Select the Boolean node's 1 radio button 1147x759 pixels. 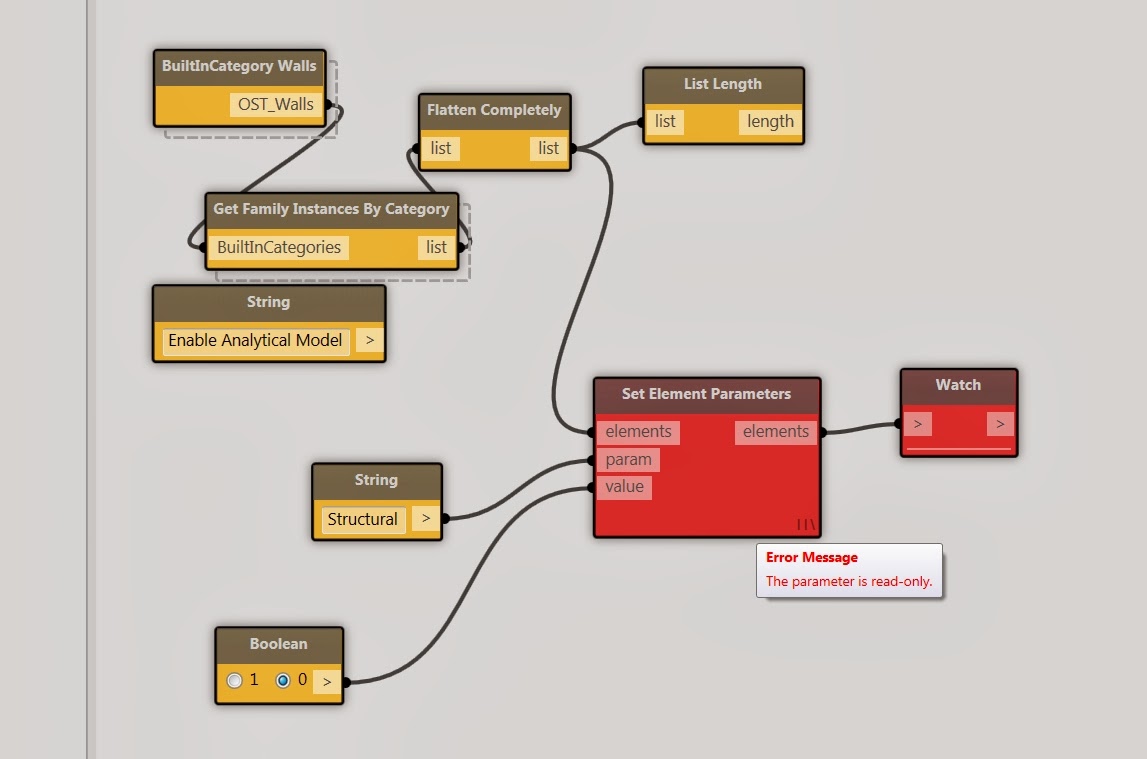point(234,681)
